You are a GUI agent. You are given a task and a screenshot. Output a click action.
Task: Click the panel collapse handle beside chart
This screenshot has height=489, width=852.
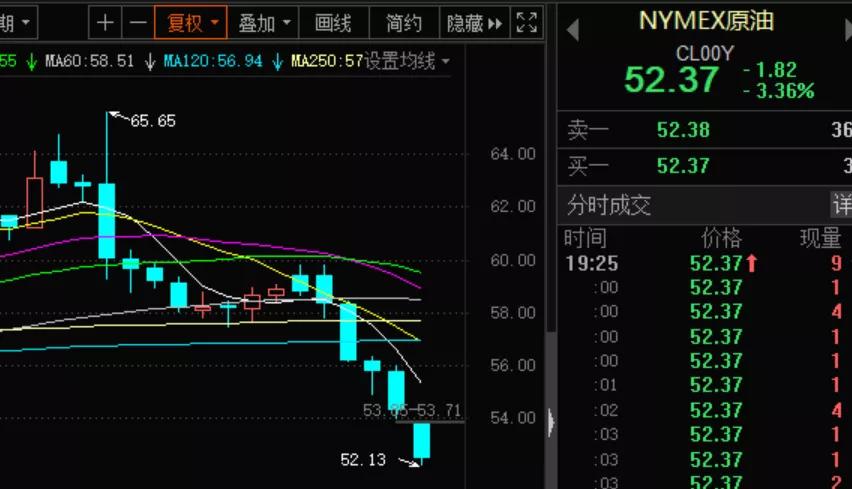551,422
